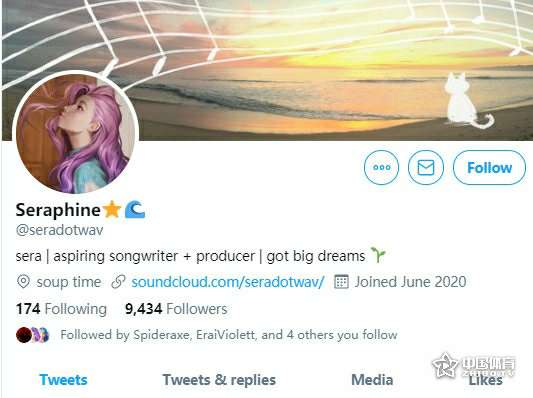Open the soundcloud.com/seradotwav/ link

coord(228,282)
